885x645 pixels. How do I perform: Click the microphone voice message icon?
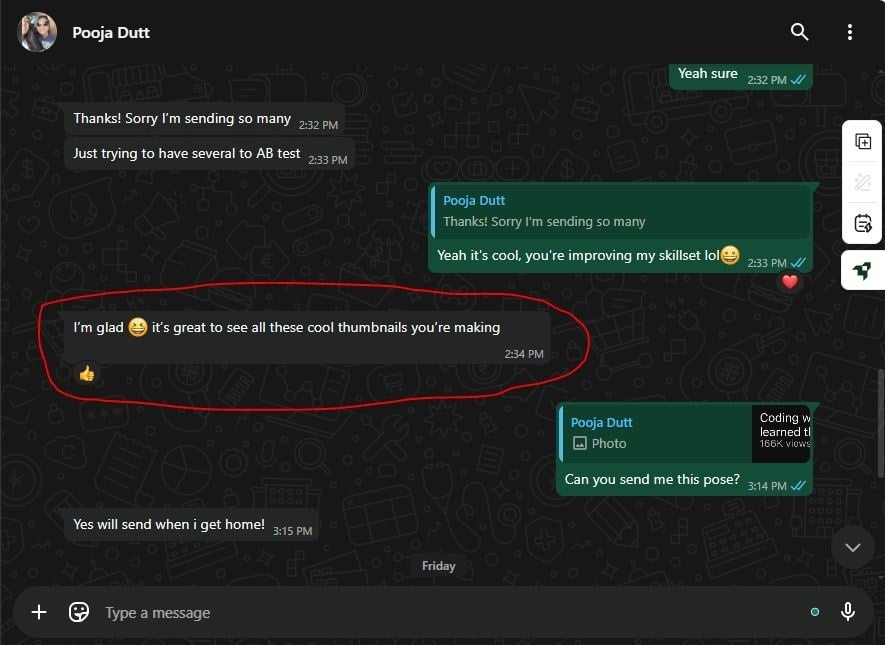(x=848, y=612)
